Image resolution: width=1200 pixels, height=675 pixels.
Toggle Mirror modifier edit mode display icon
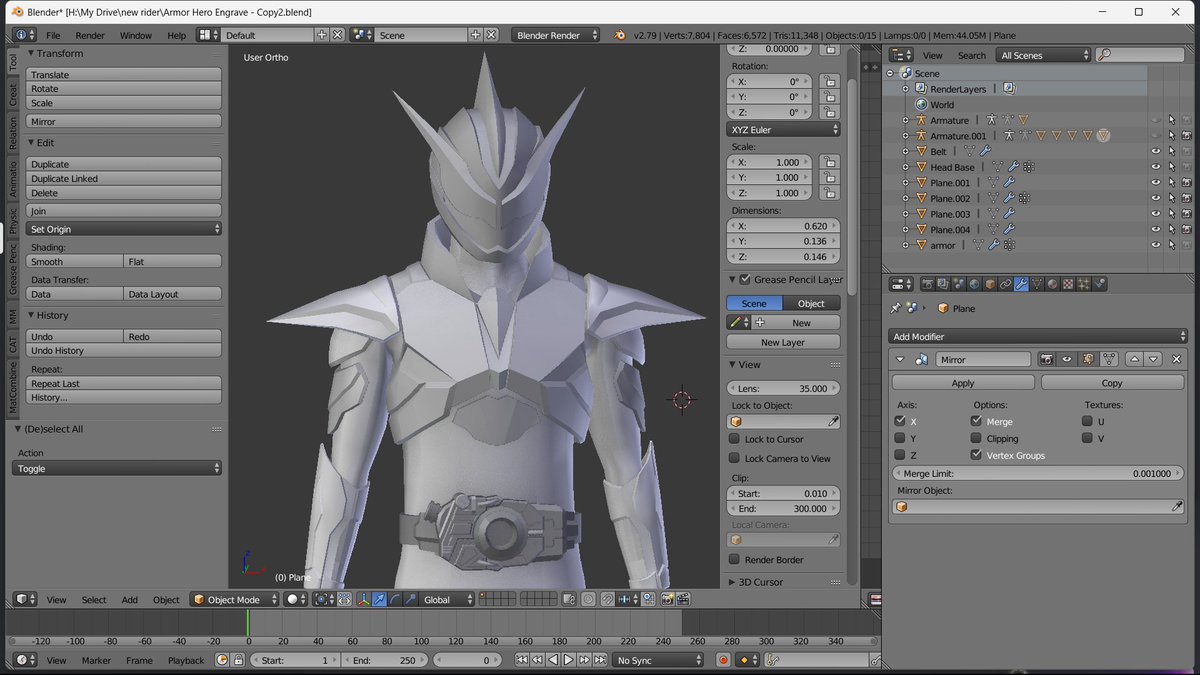click(x=1088, y=359)
